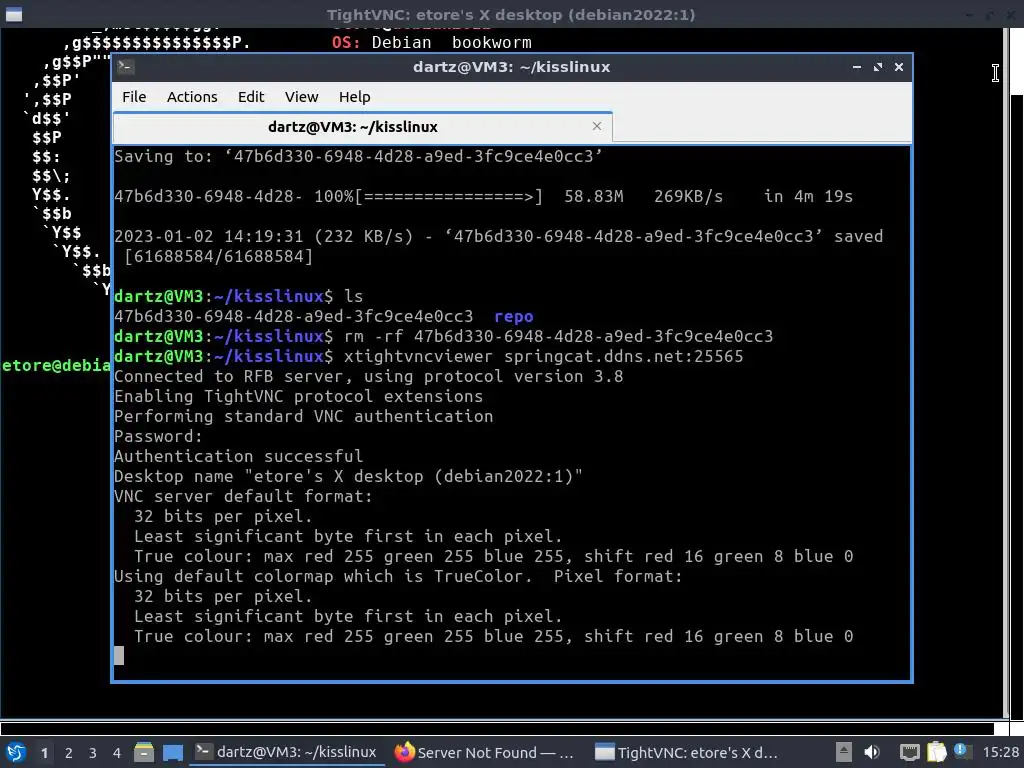Open the file manager launcher icon
The height and width of the screenshot is (768, 1024).
coord(144,752)
